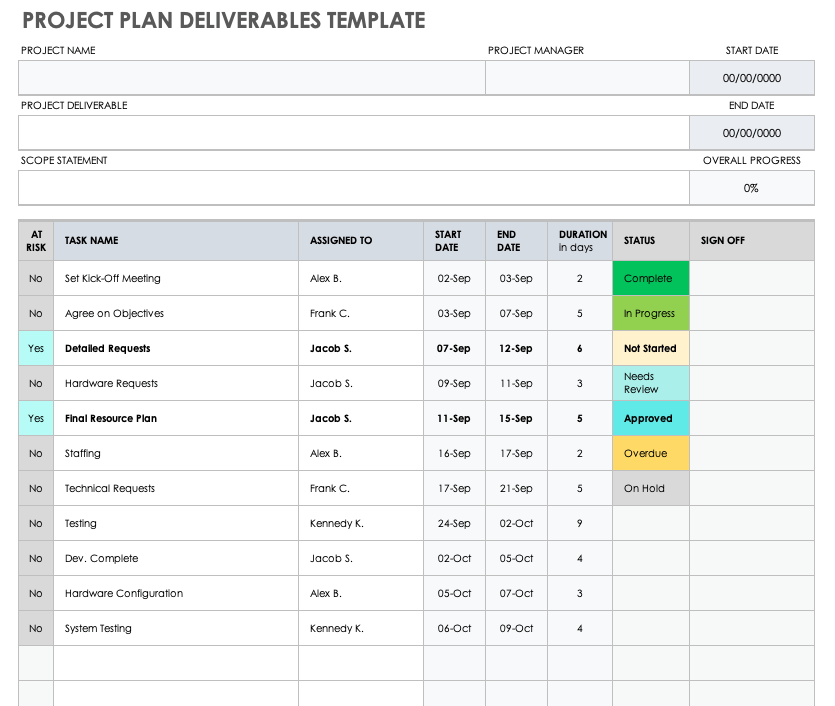The height and width of the screenshot is (706, 835).
Task: Select Alex B. assigned to Hardware Configuration
Action: point(361,593)
